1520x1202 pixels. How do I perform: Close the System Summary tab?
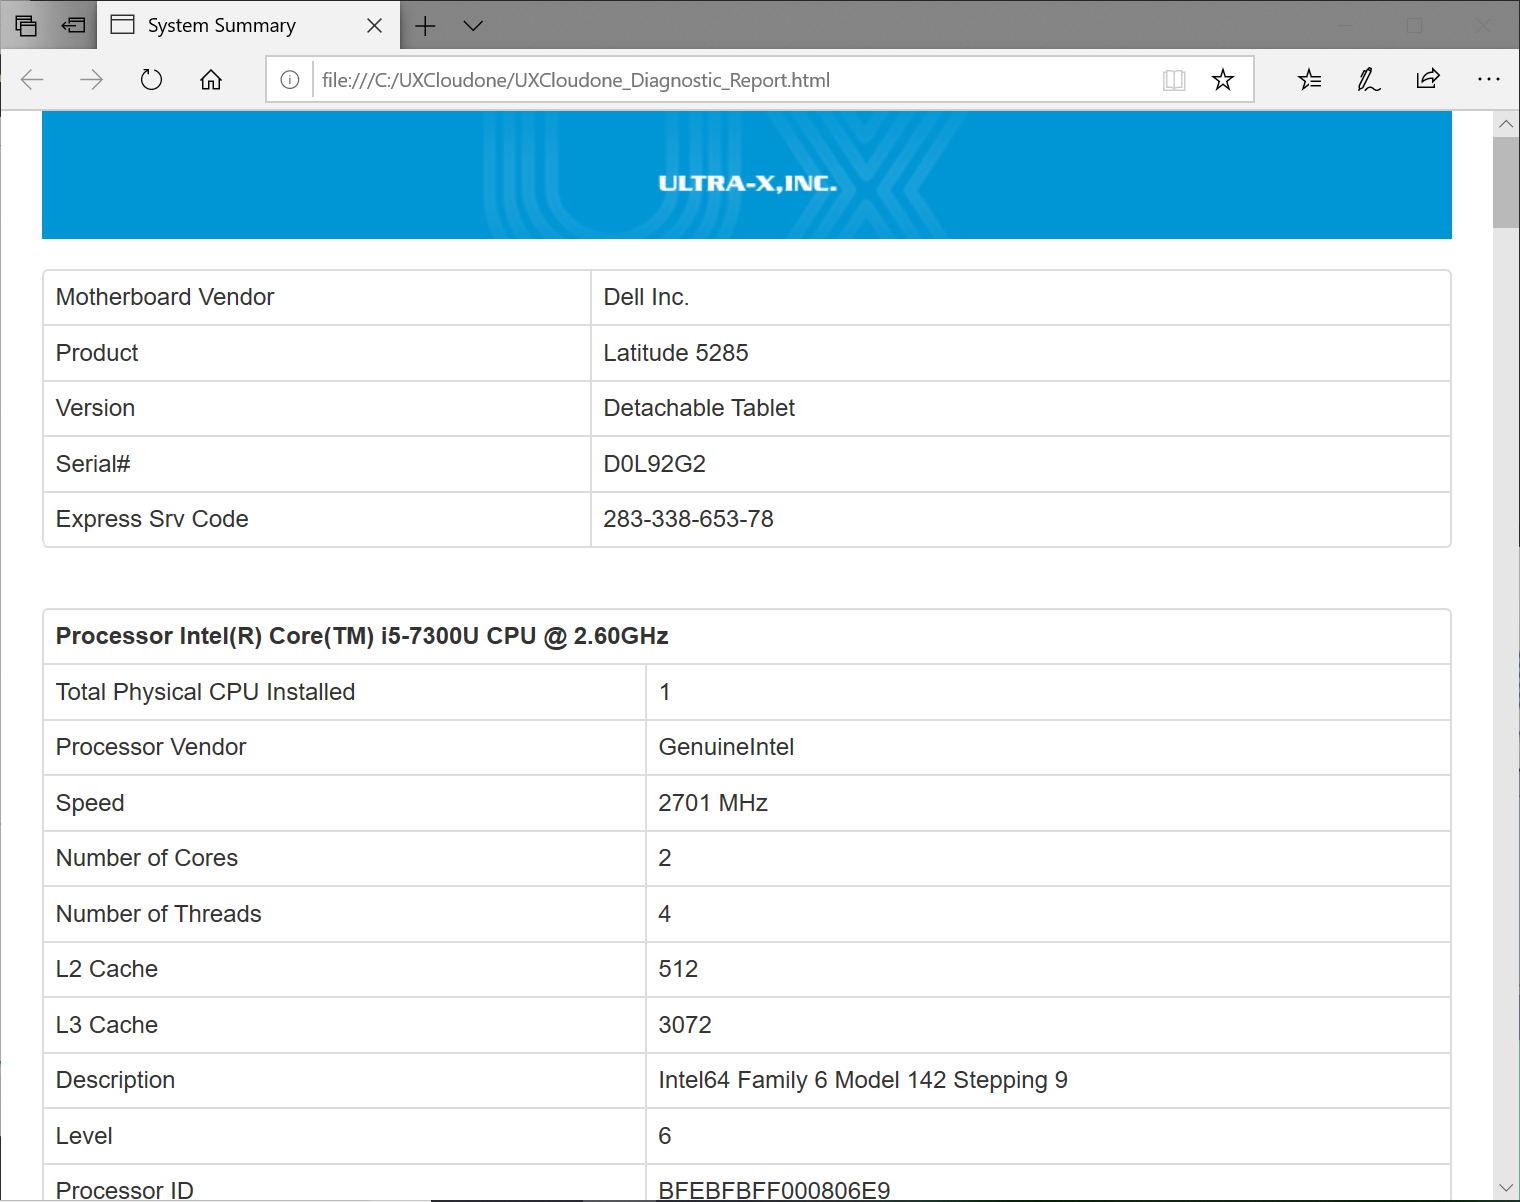pyautogui.click(x=375, y=26)
